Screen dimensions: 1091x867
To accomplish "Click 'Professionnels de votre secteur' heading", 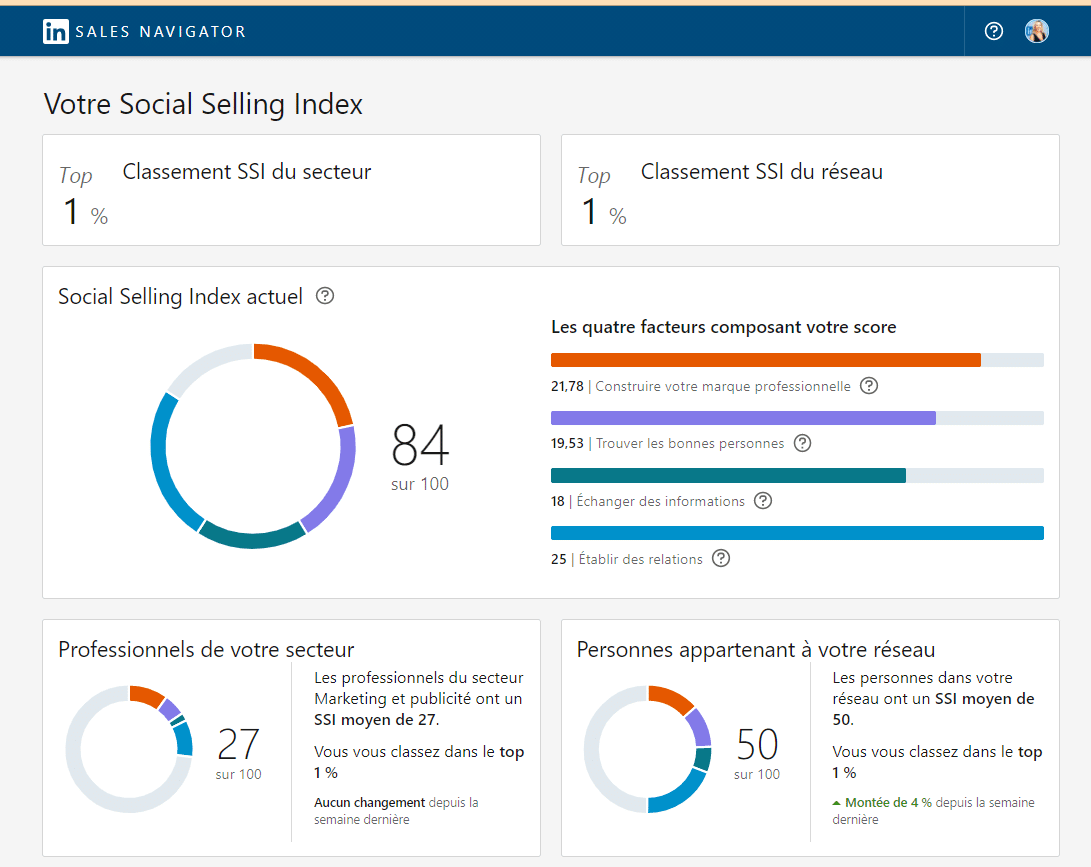I will pyautogui.click(x=207, y=649).
